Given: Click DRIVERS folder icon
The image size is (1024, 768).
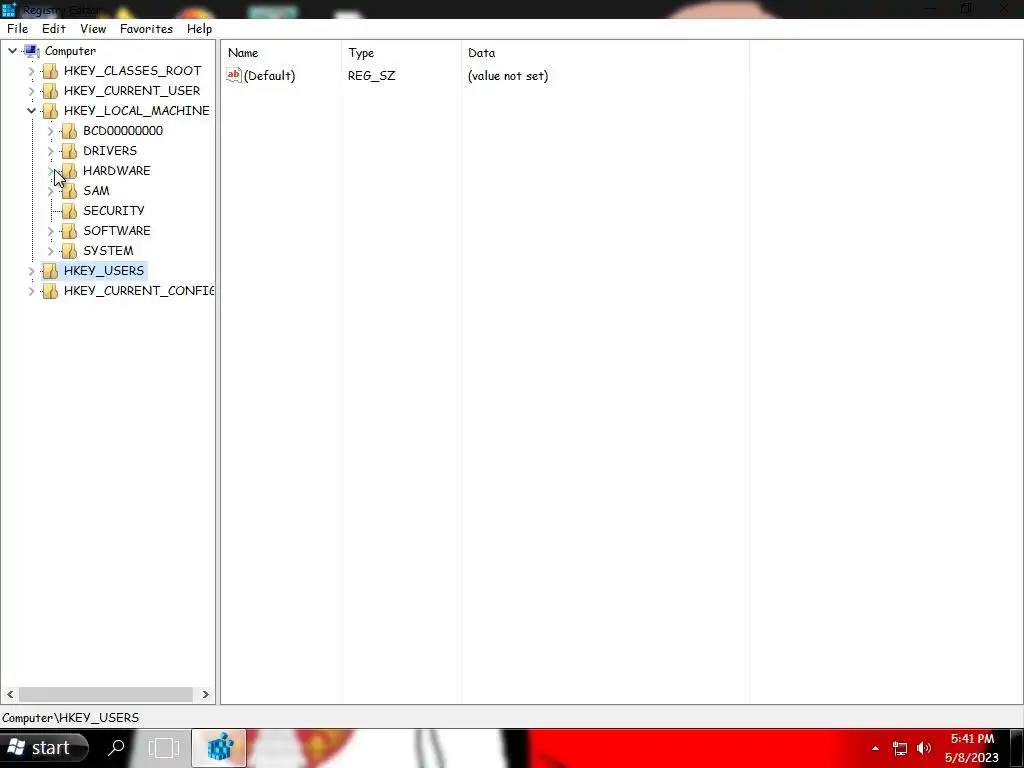Looking at the screenshot, I should coord(69,151).
